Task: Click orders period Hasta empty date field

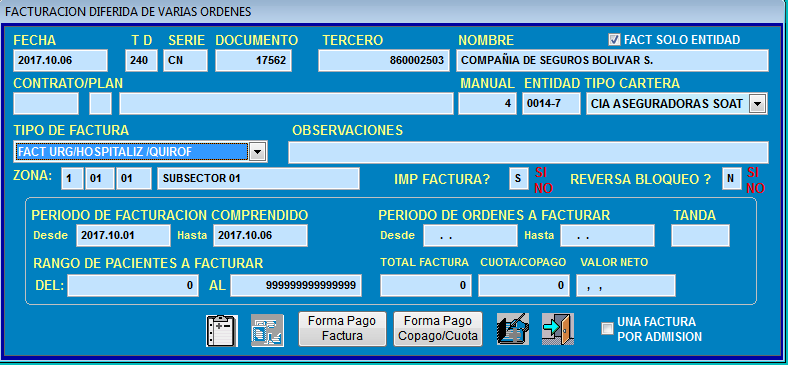Action: [608, 235]
